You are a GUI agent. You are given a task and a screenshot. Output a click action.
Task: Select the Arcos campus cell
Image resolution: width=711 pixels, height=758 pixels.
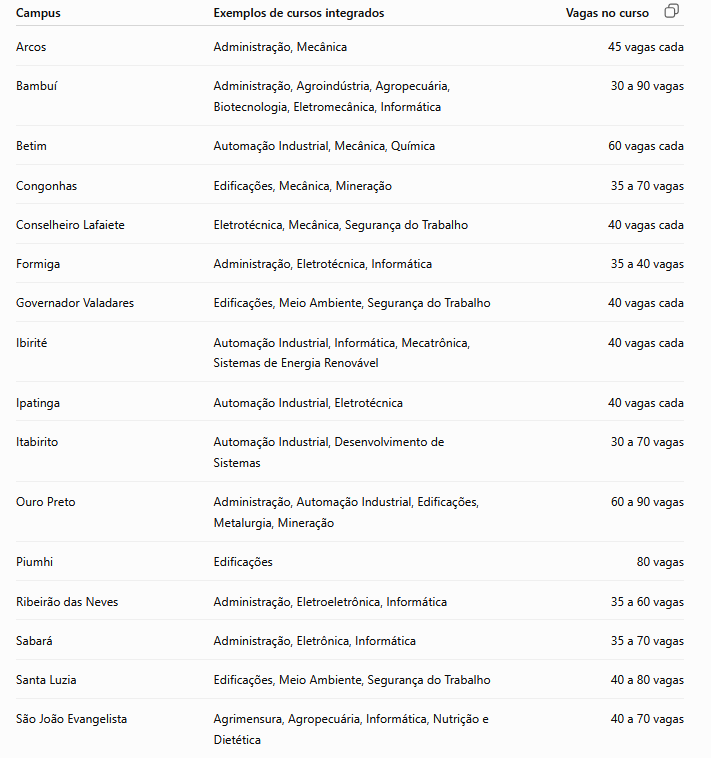click(x=31, y=47)
